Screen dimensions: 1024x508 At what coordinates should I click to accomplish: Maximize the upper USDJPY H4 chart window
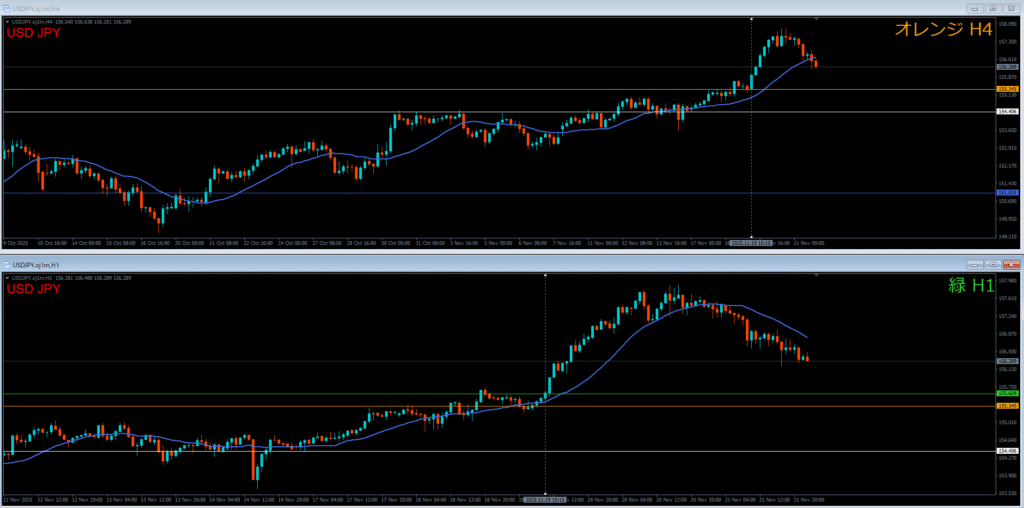(992, 8)
